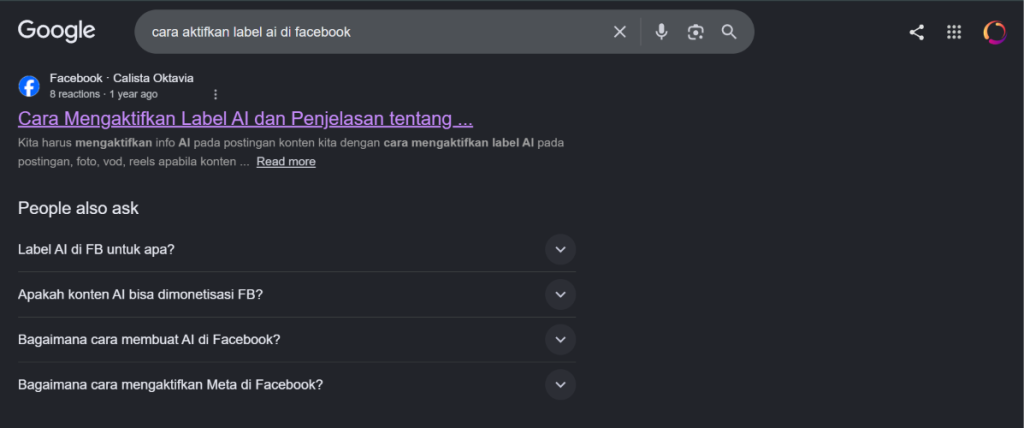1024x428 pixels.
Task: Click the "Read more" link
Action: 286,161
